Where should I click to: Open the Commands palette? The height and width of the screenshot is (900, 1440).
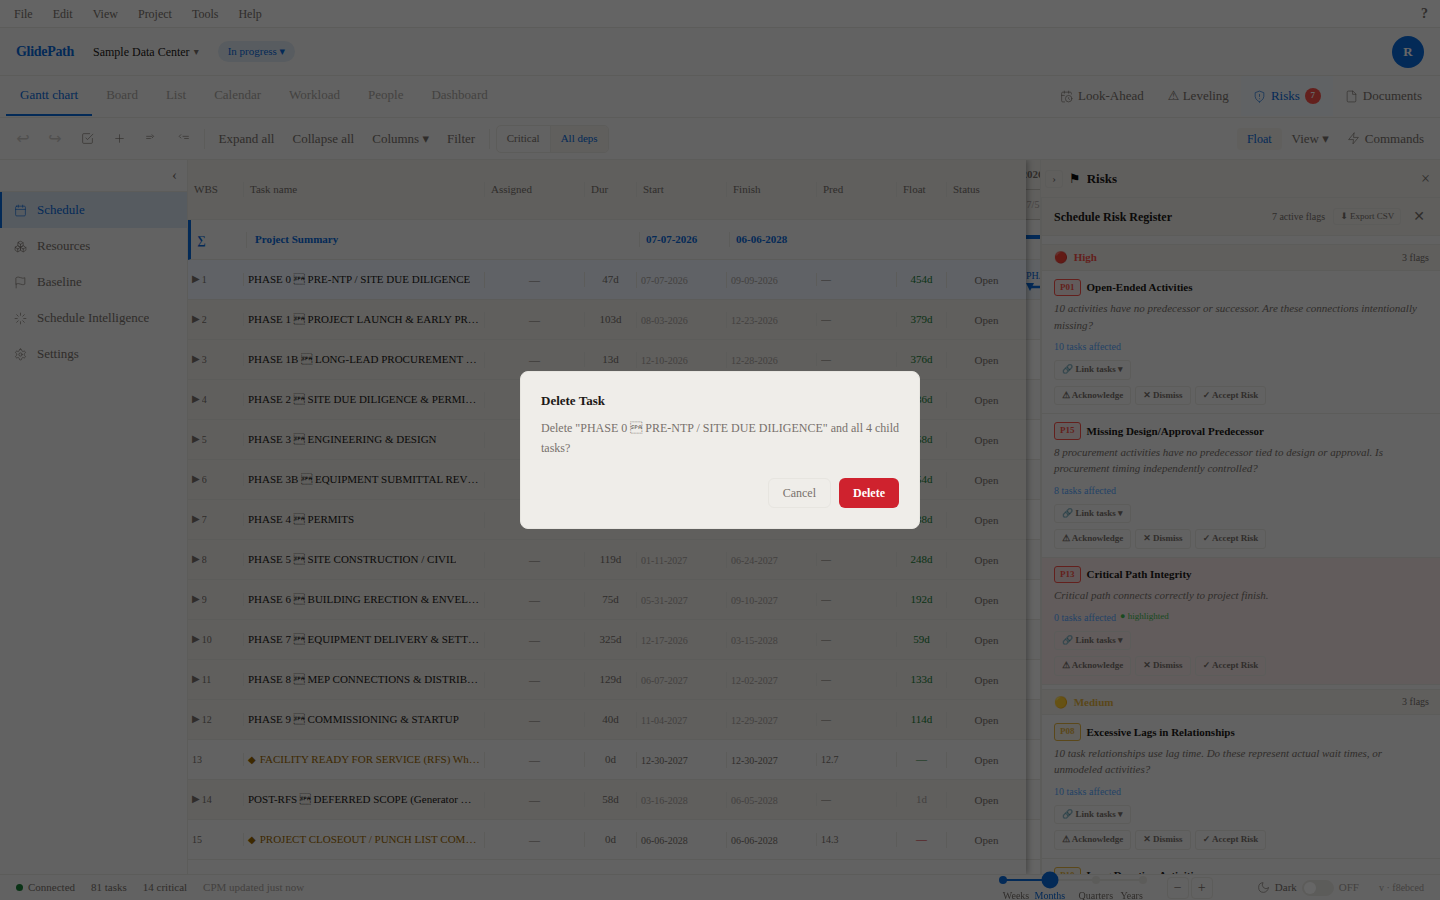pos(1385,139)
